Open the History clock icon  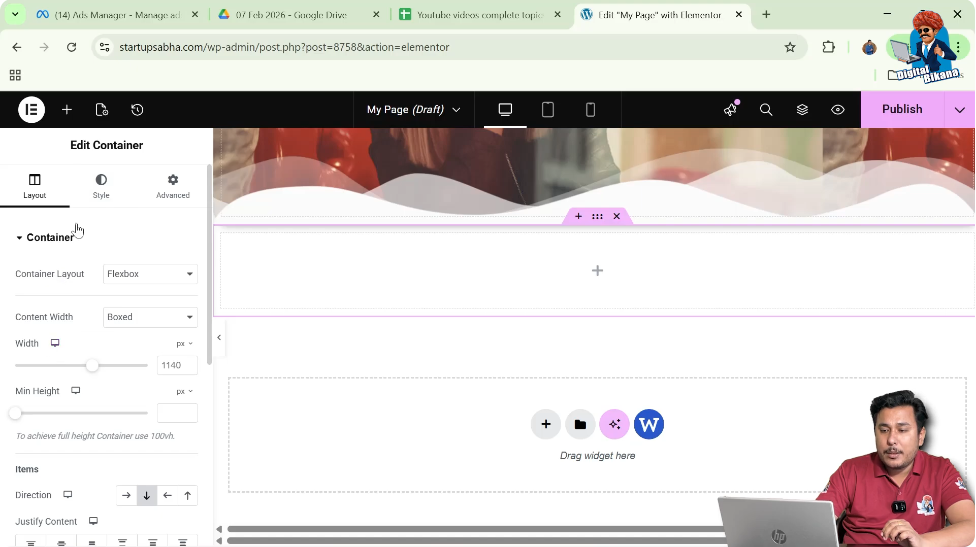pos(137,110)
